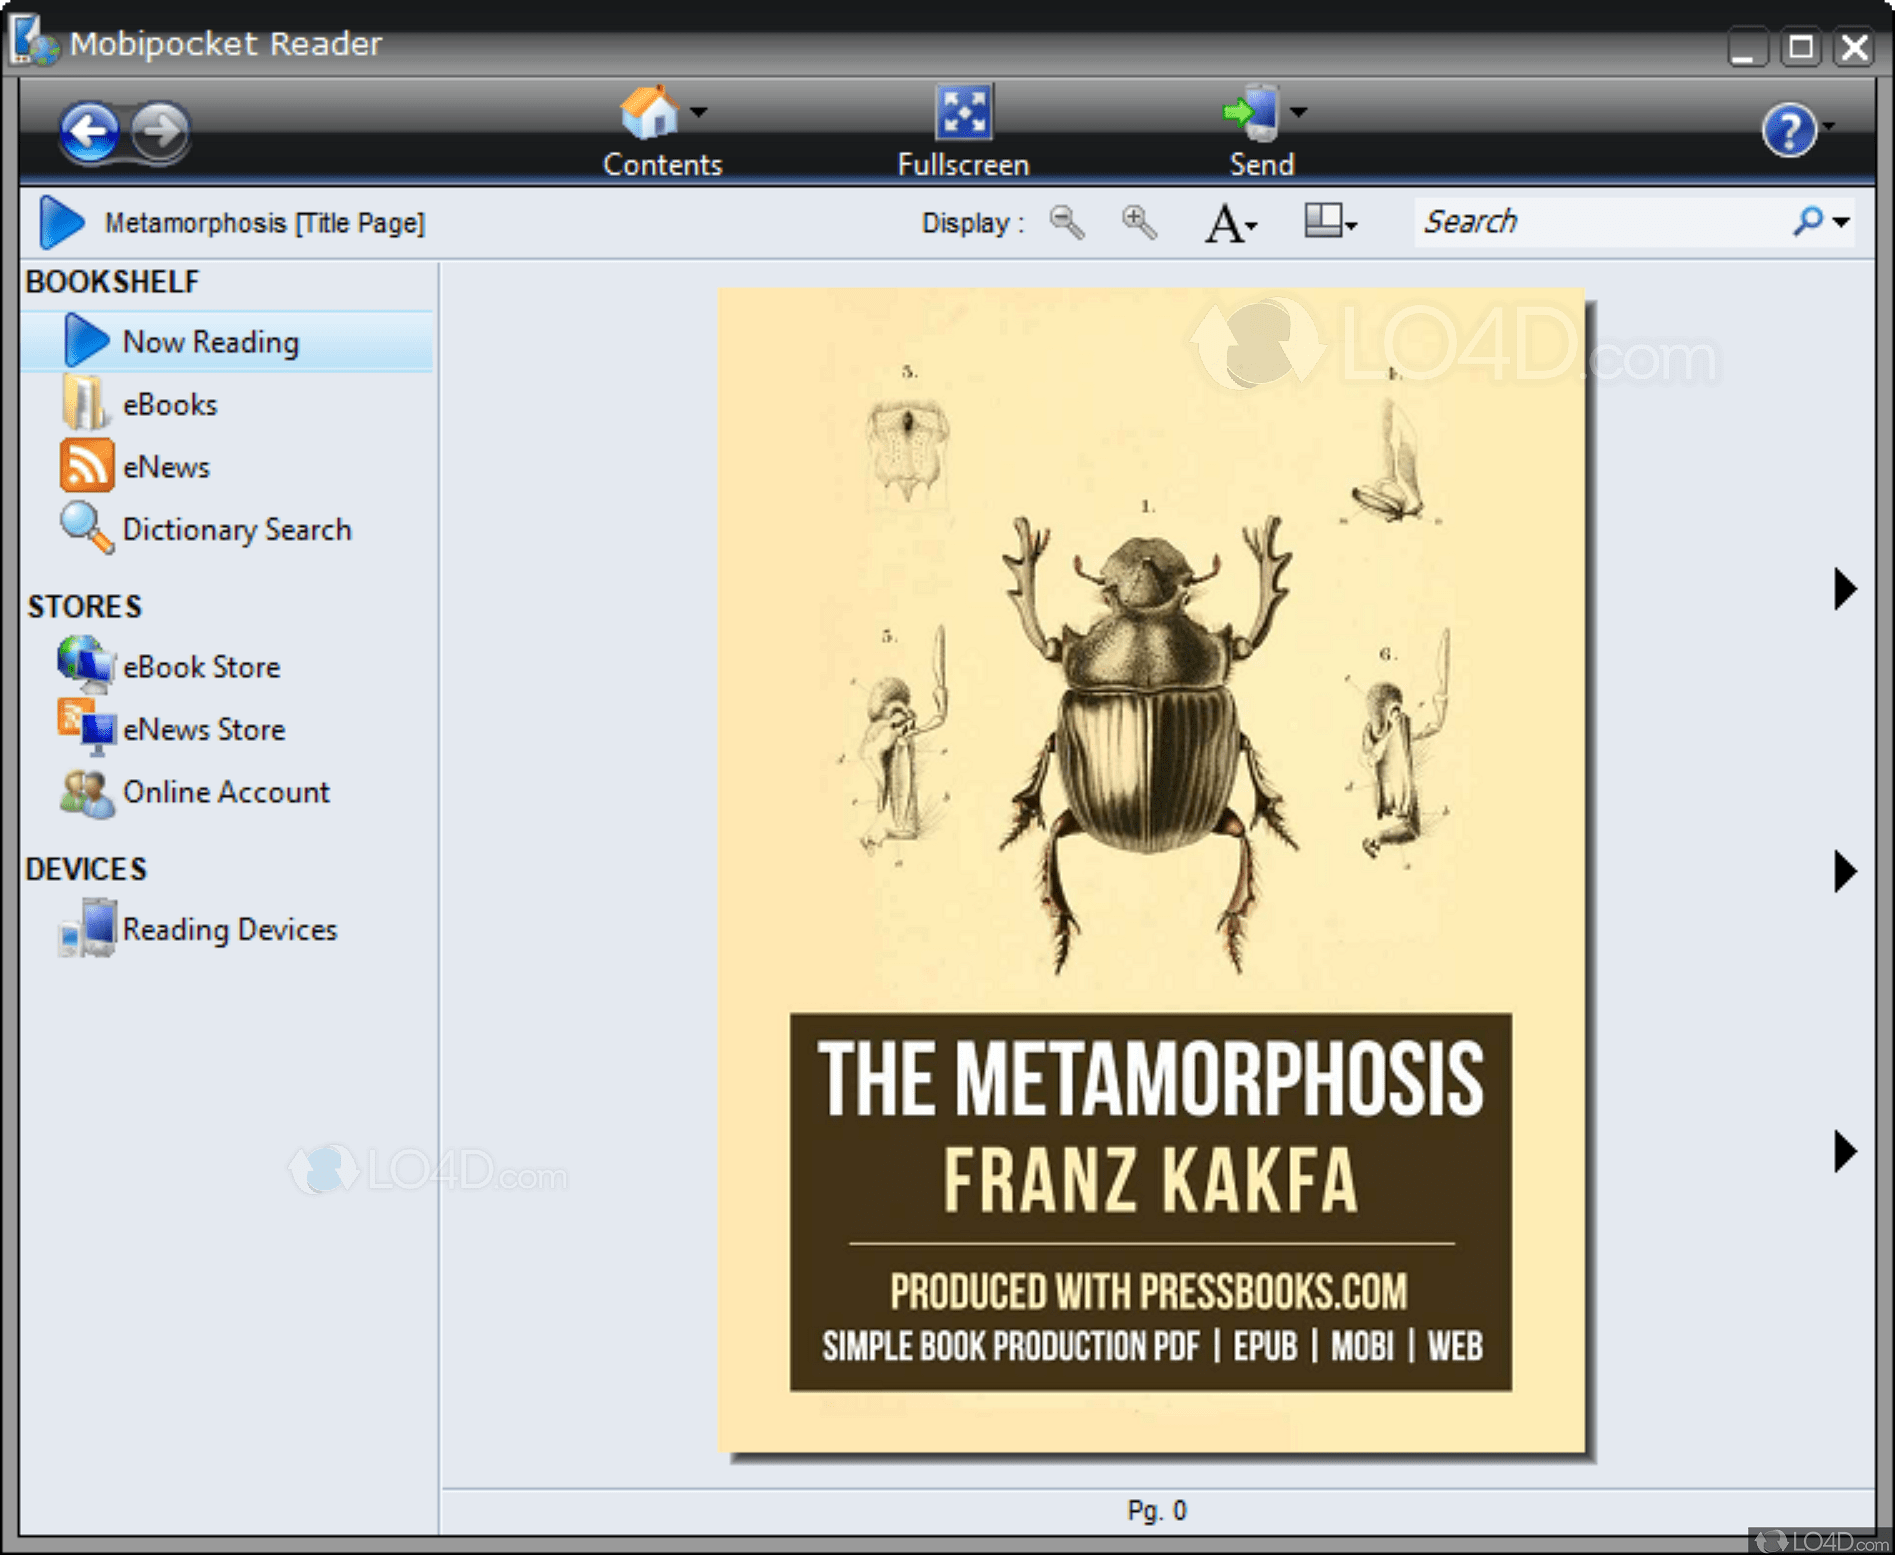Expand the Contents dropdown arrow
Viewport: 1895px width, 1555px height.
(699, 112)
